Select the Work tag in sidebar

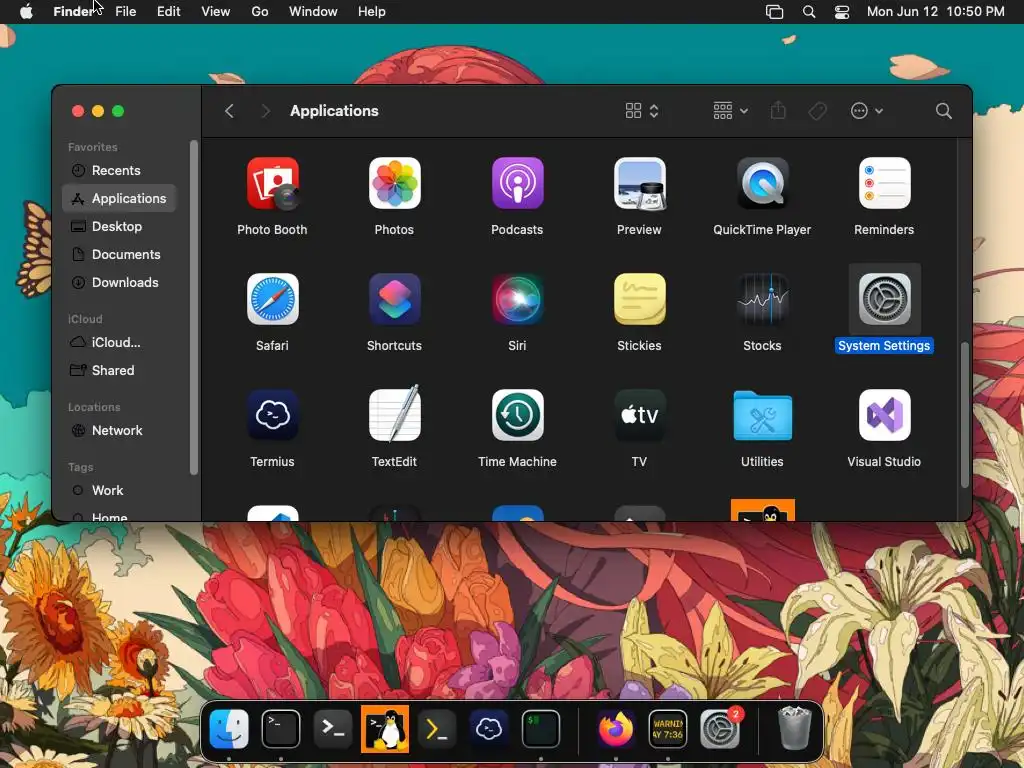pyautogui.click(x=120, y=490)
